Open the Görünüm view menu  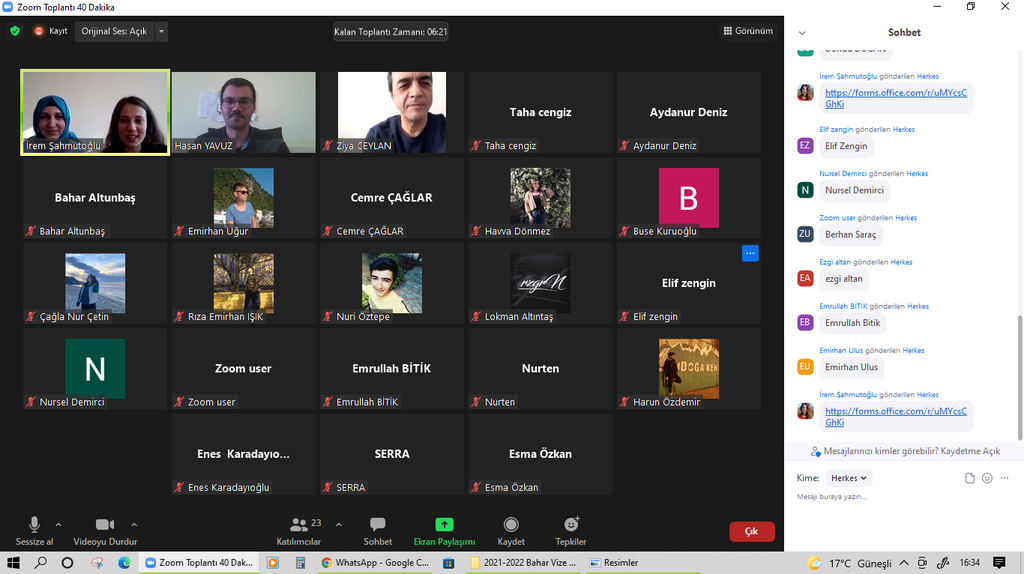click(748, 31)
